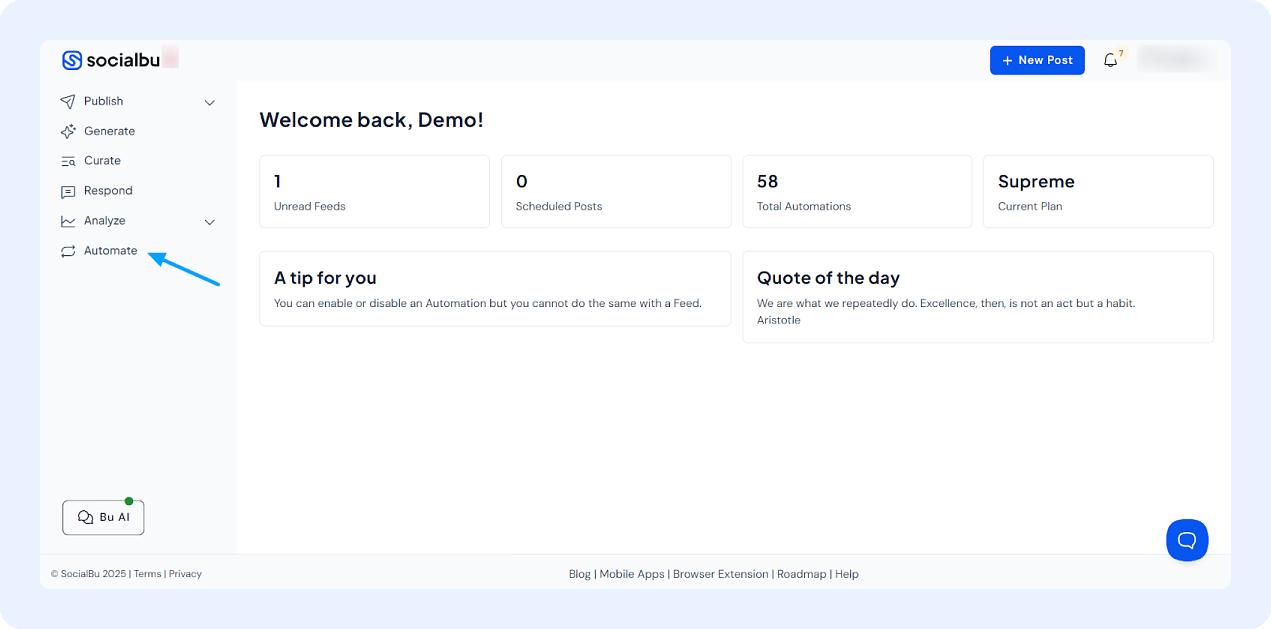Launch the Bu AI assistant button

coord(103,517)
